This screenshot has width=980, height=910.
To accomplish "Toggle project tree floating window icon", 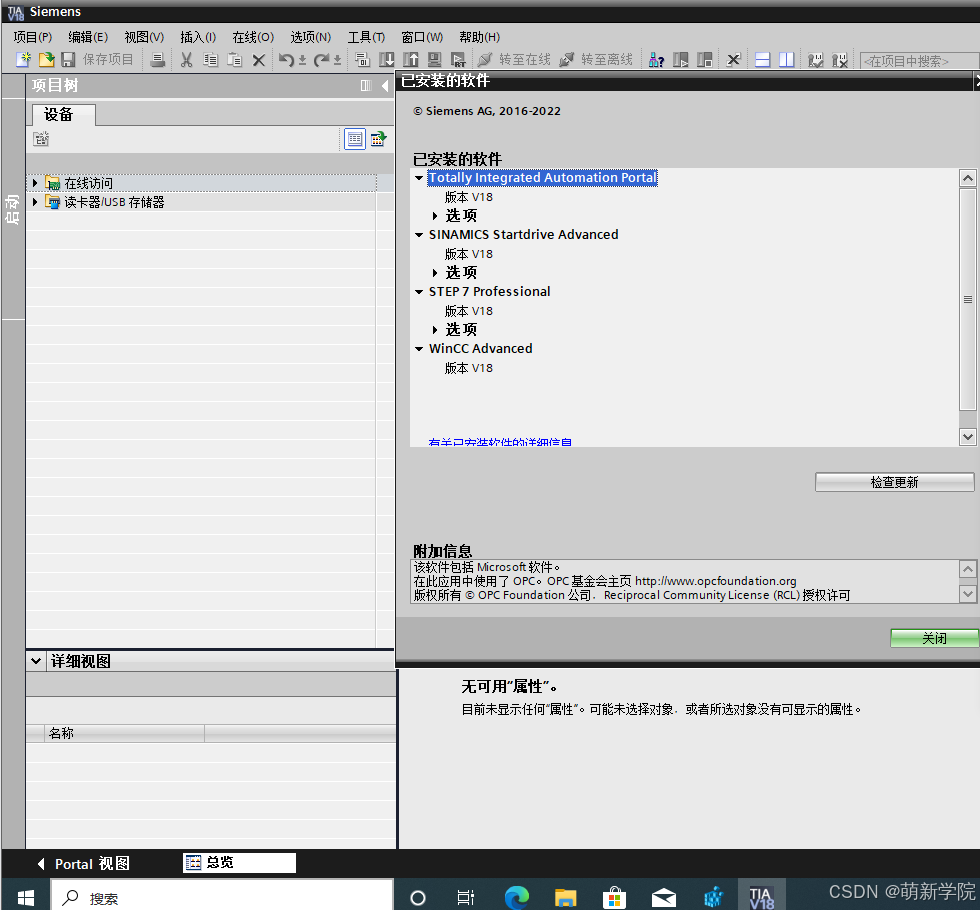I will 366,86.
